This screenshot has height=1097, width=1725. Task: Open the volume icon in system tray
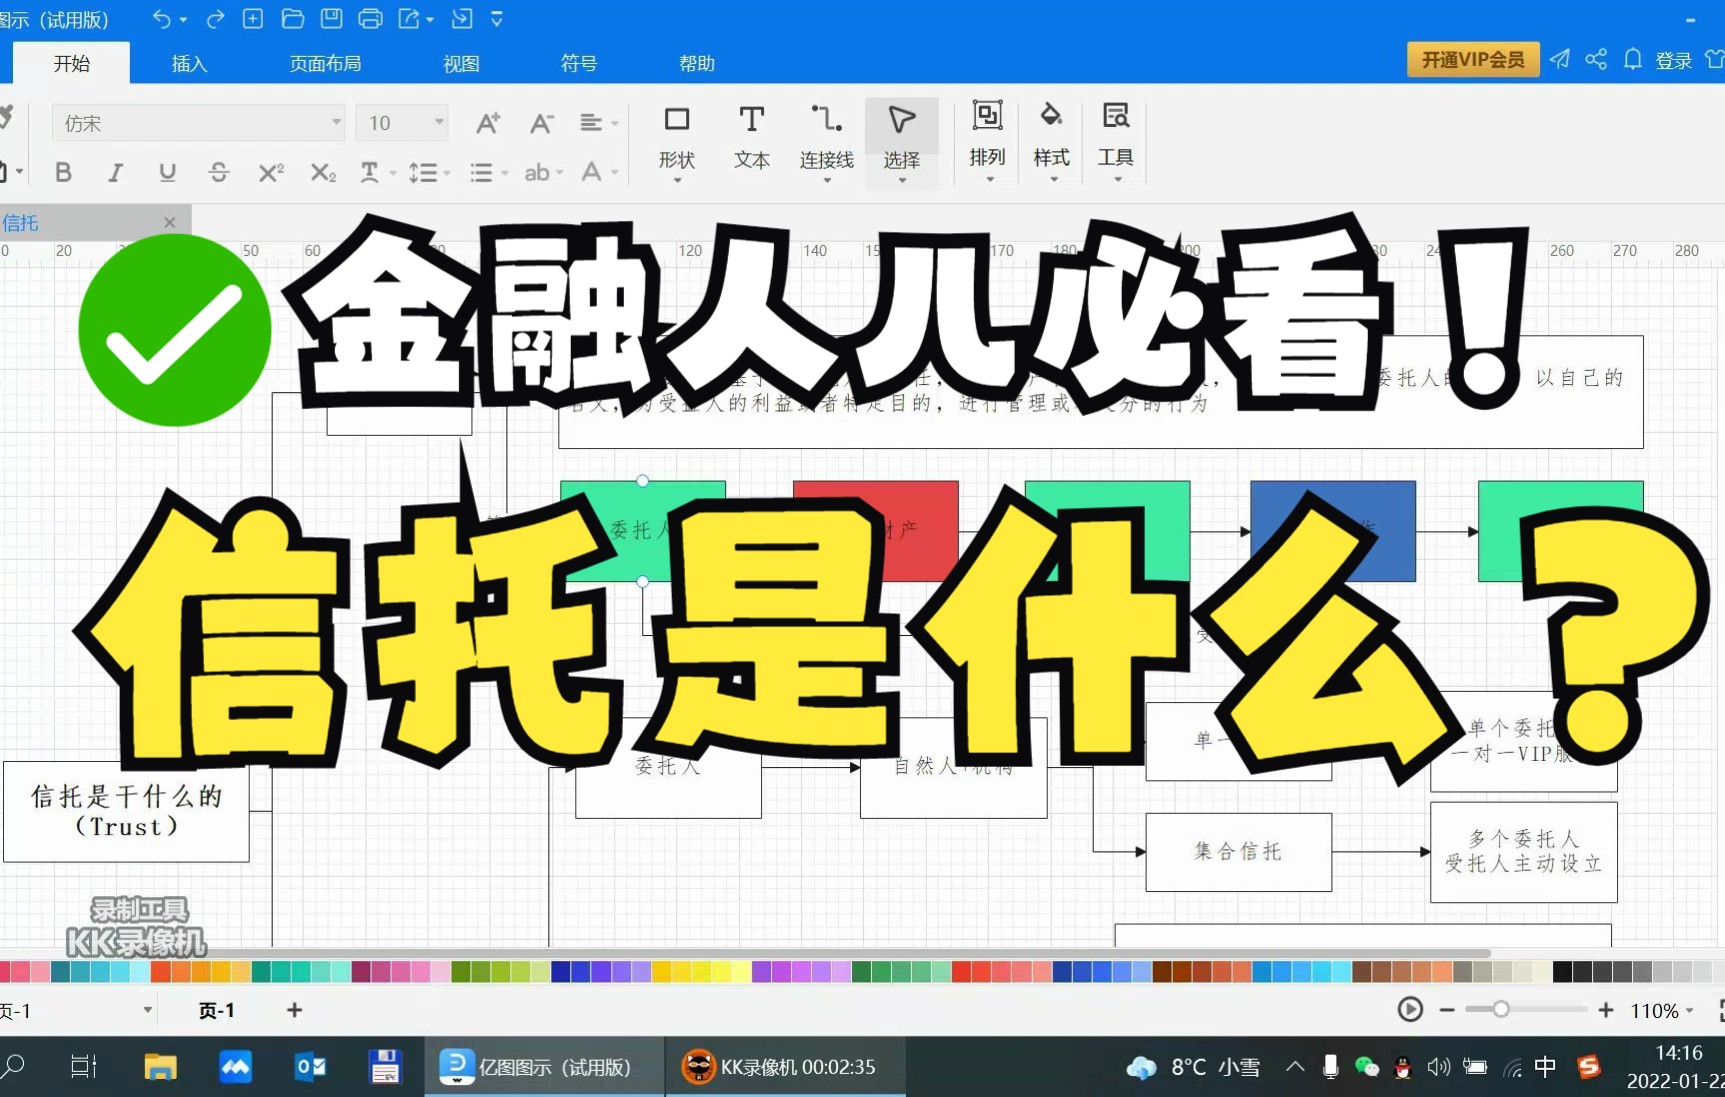tap(1438, 1067)
